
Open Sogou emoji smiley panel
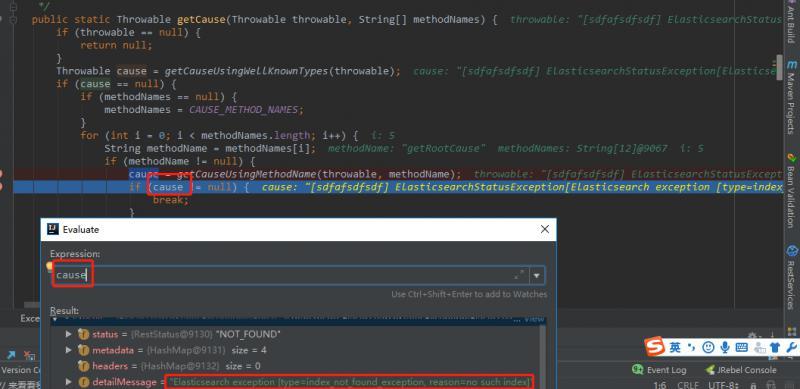coord(708,348)
